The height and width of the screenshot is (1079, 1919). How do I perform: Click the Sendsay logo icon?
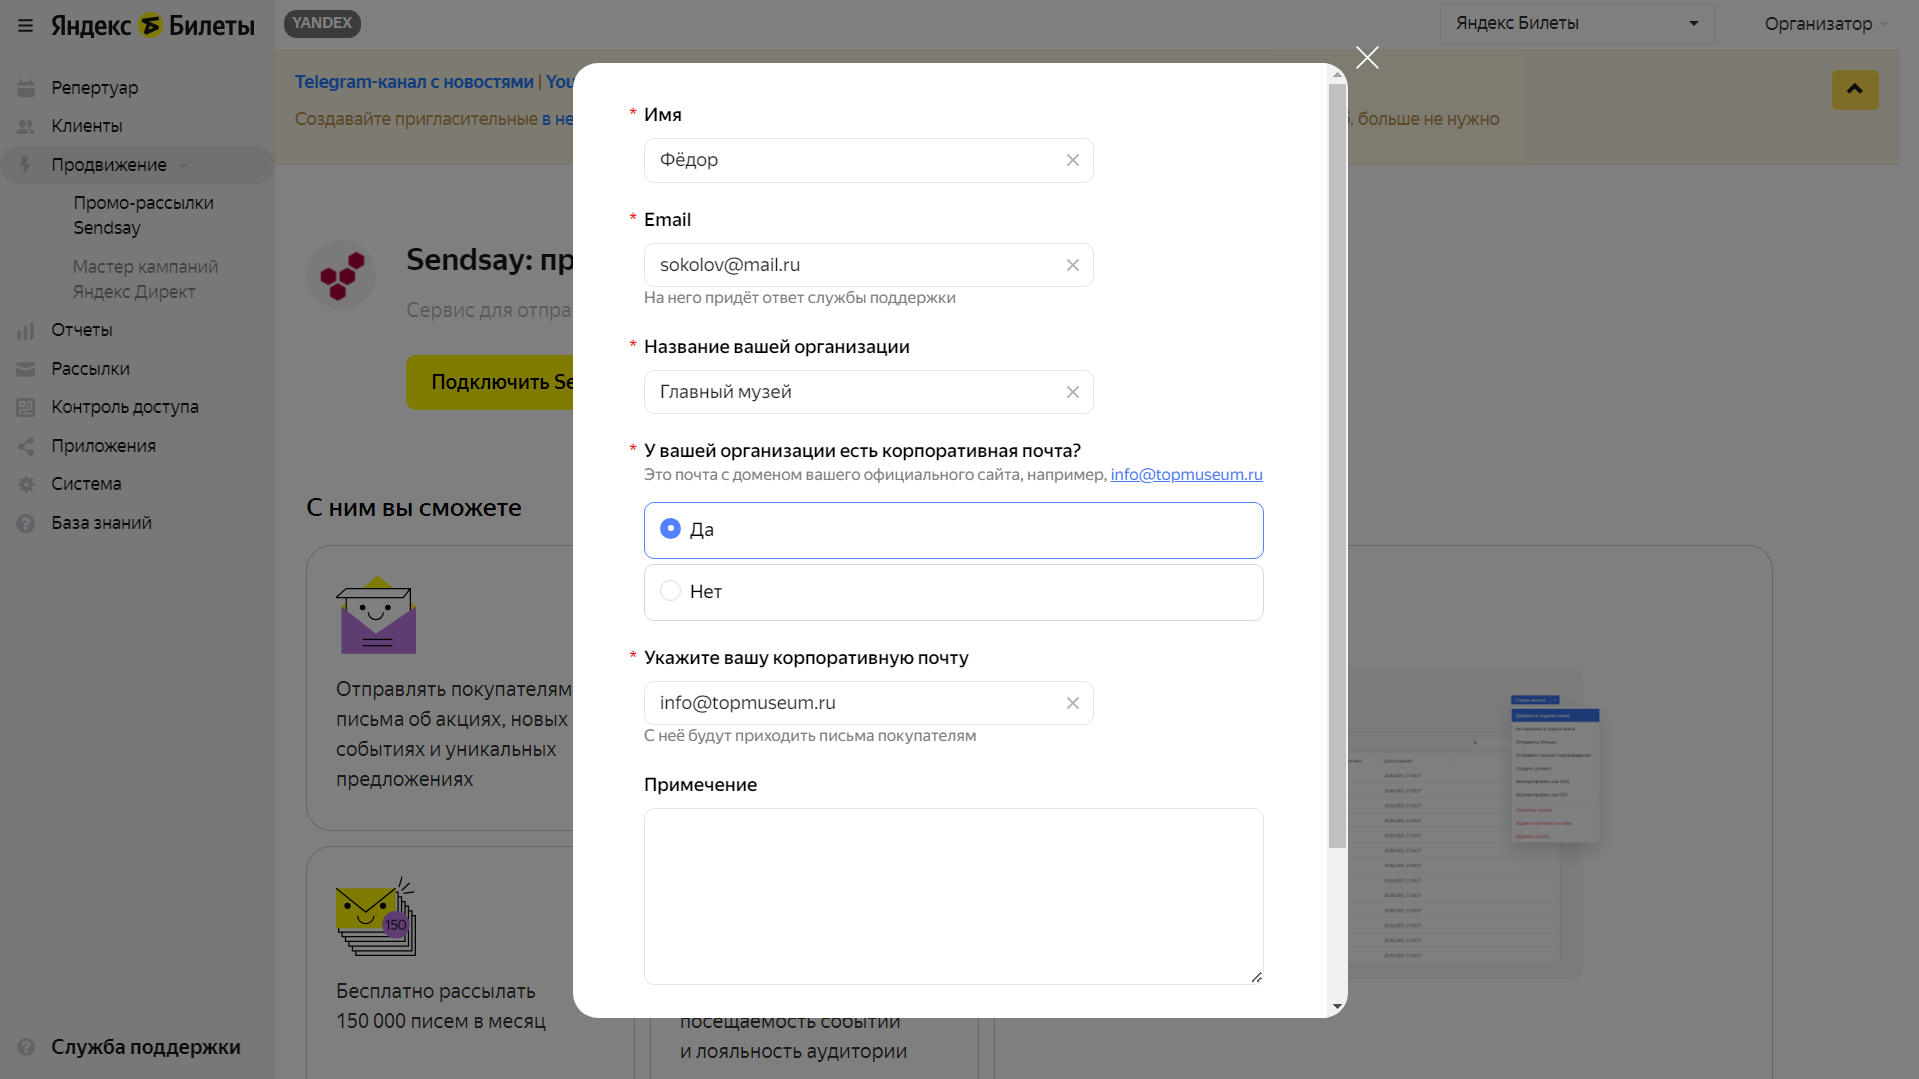341,275
